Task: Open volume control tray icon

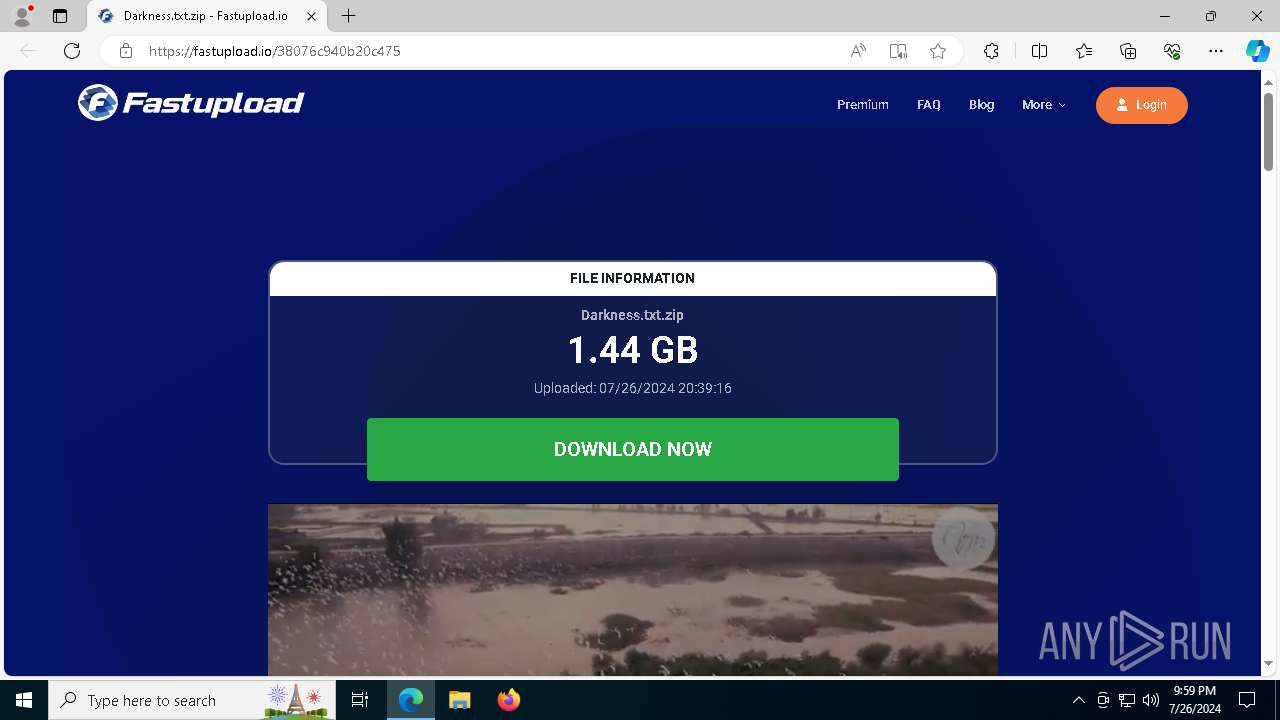Action: (1151, 700)
